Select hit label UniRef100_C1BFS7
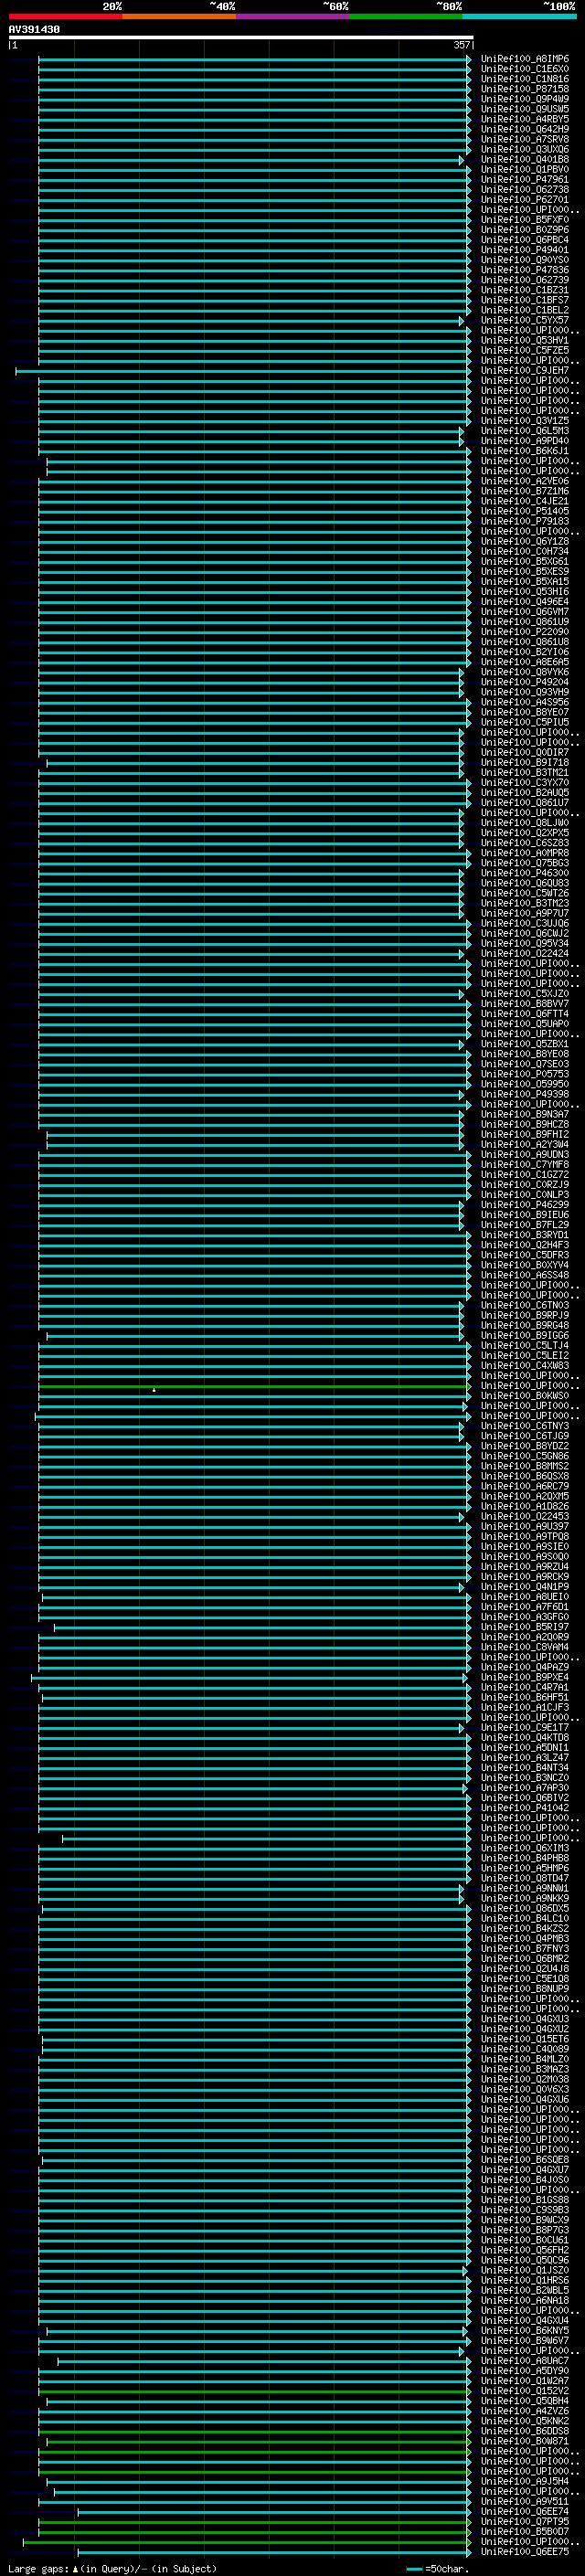The image size is (585, 2576). 524,300
